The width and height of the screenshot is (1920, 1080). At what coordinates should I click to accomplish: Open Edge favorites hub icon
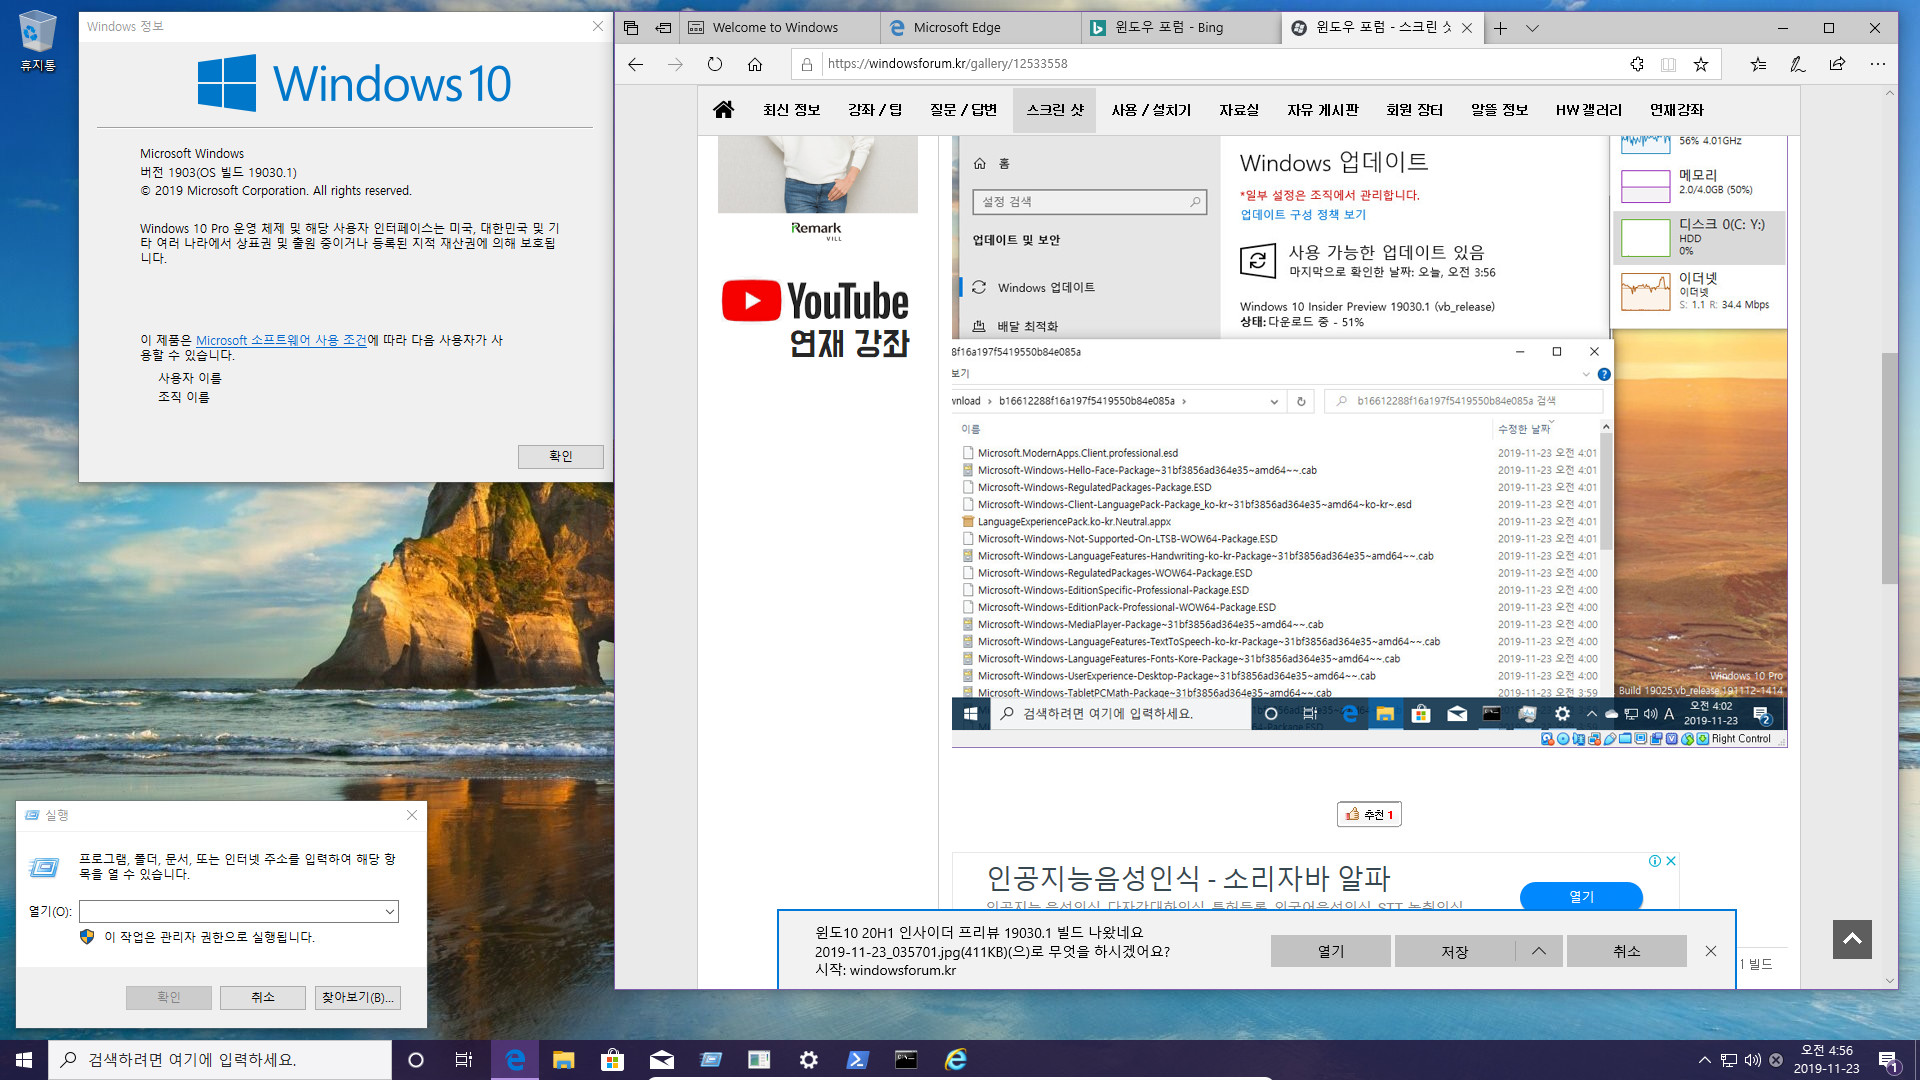pyautogui.click(x=1759, y=64)
